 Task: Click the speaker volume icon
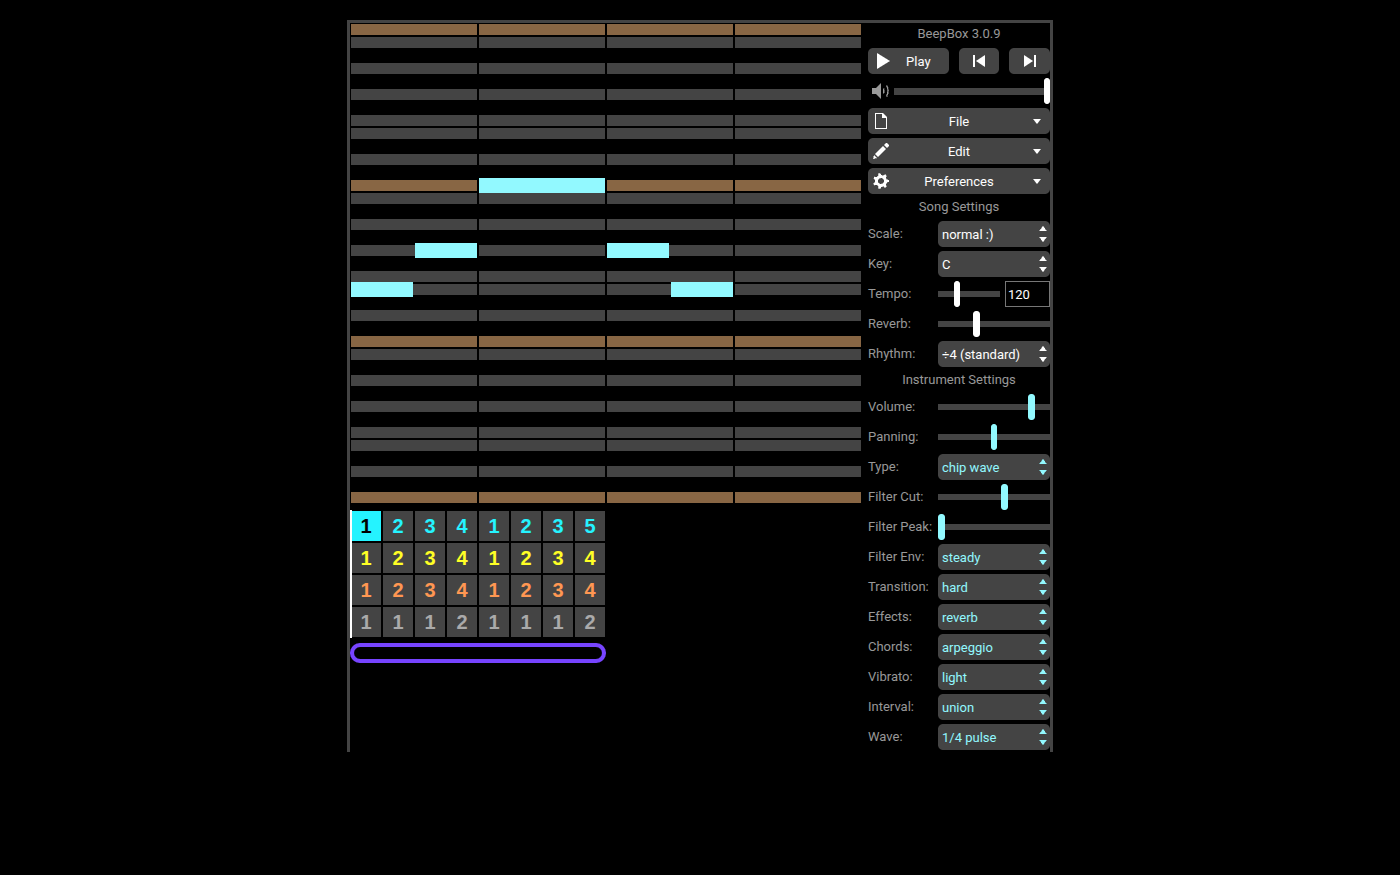880,91
